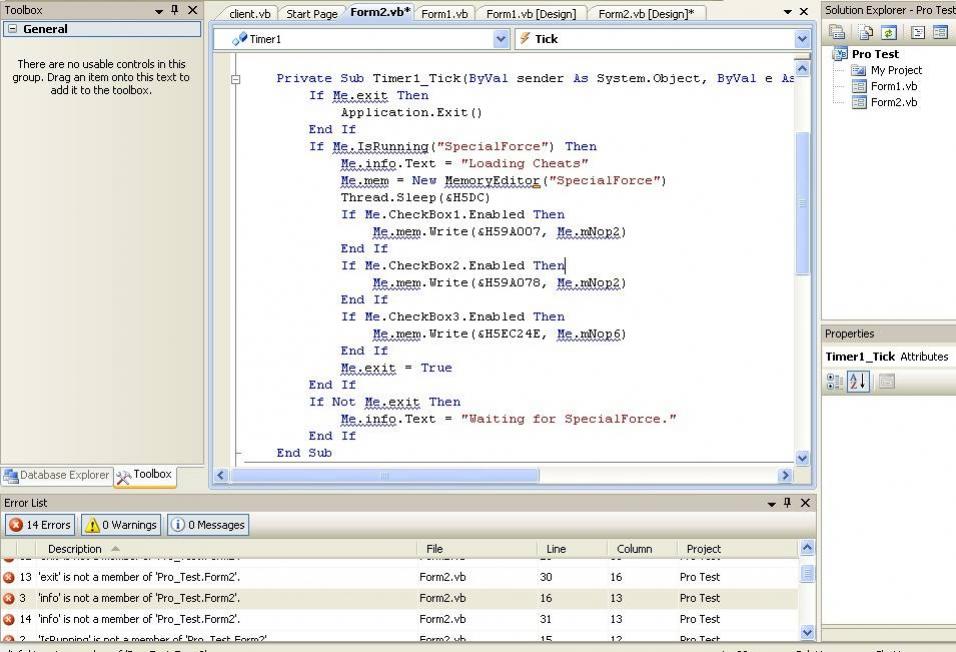Select the Toolbox bottom tab

tap(144, 475)
